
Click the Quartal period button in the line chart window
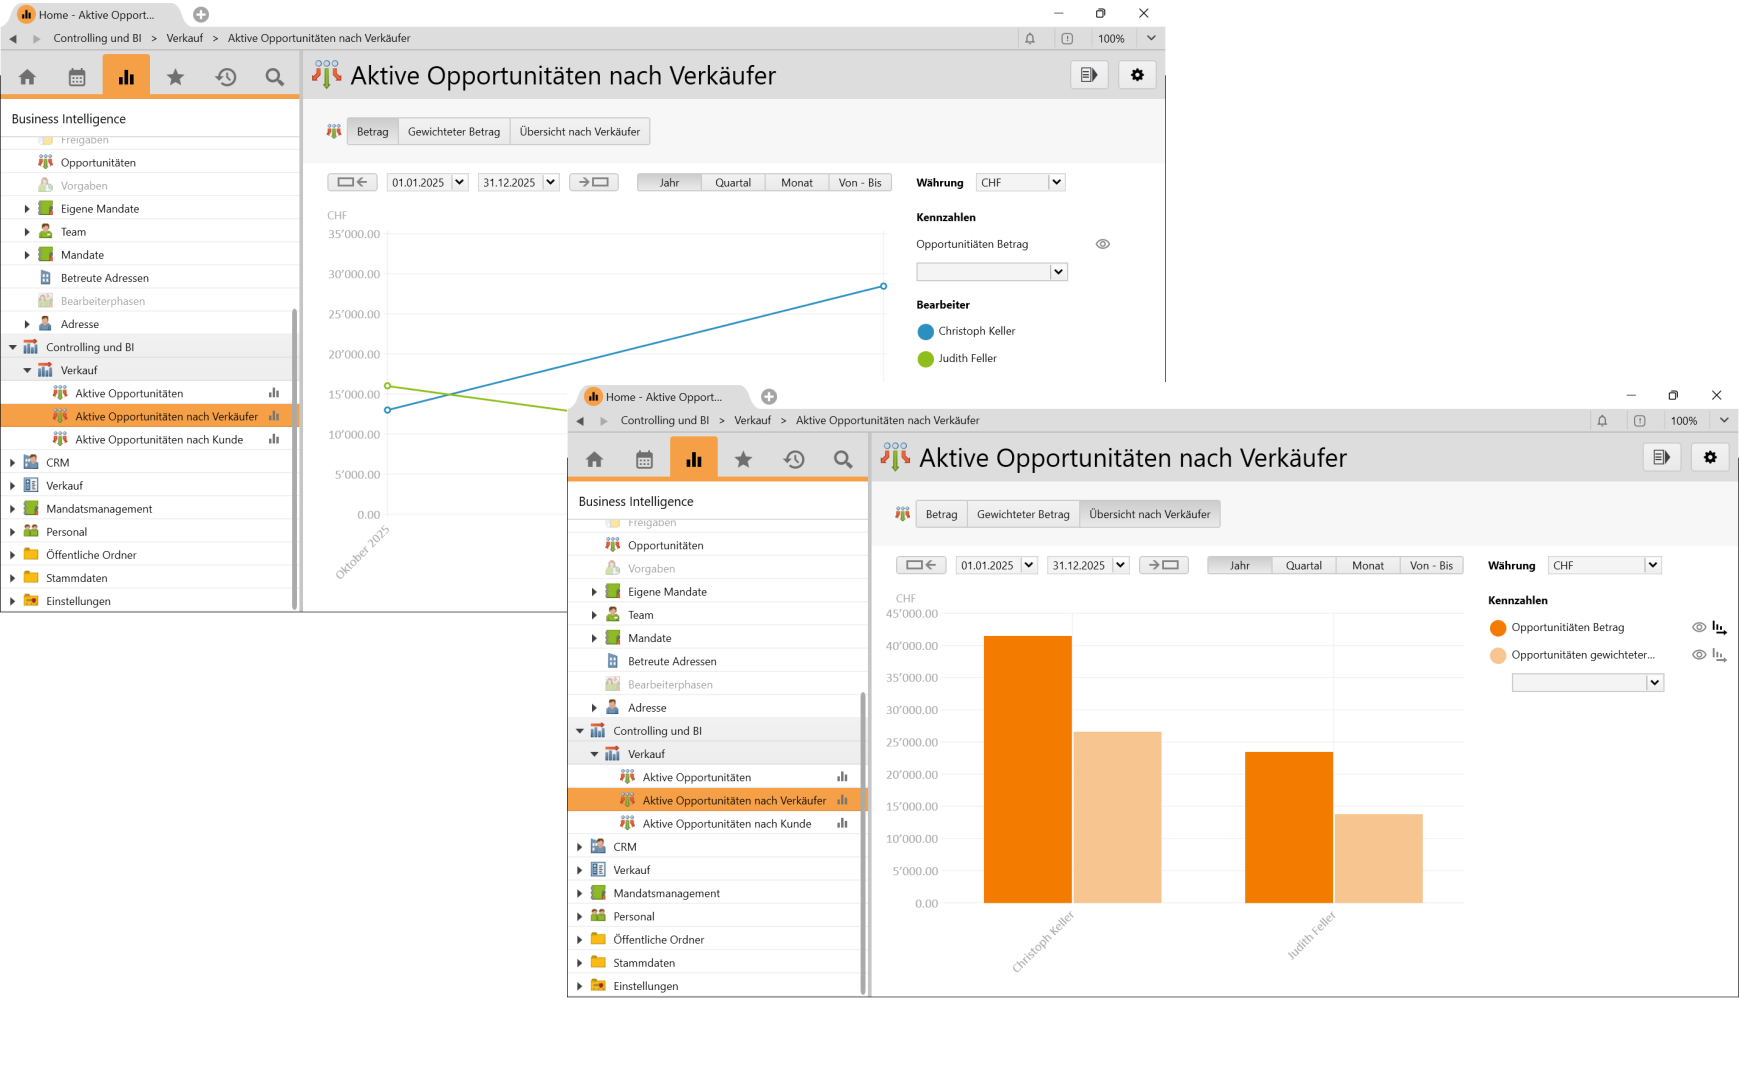[732, 182]
